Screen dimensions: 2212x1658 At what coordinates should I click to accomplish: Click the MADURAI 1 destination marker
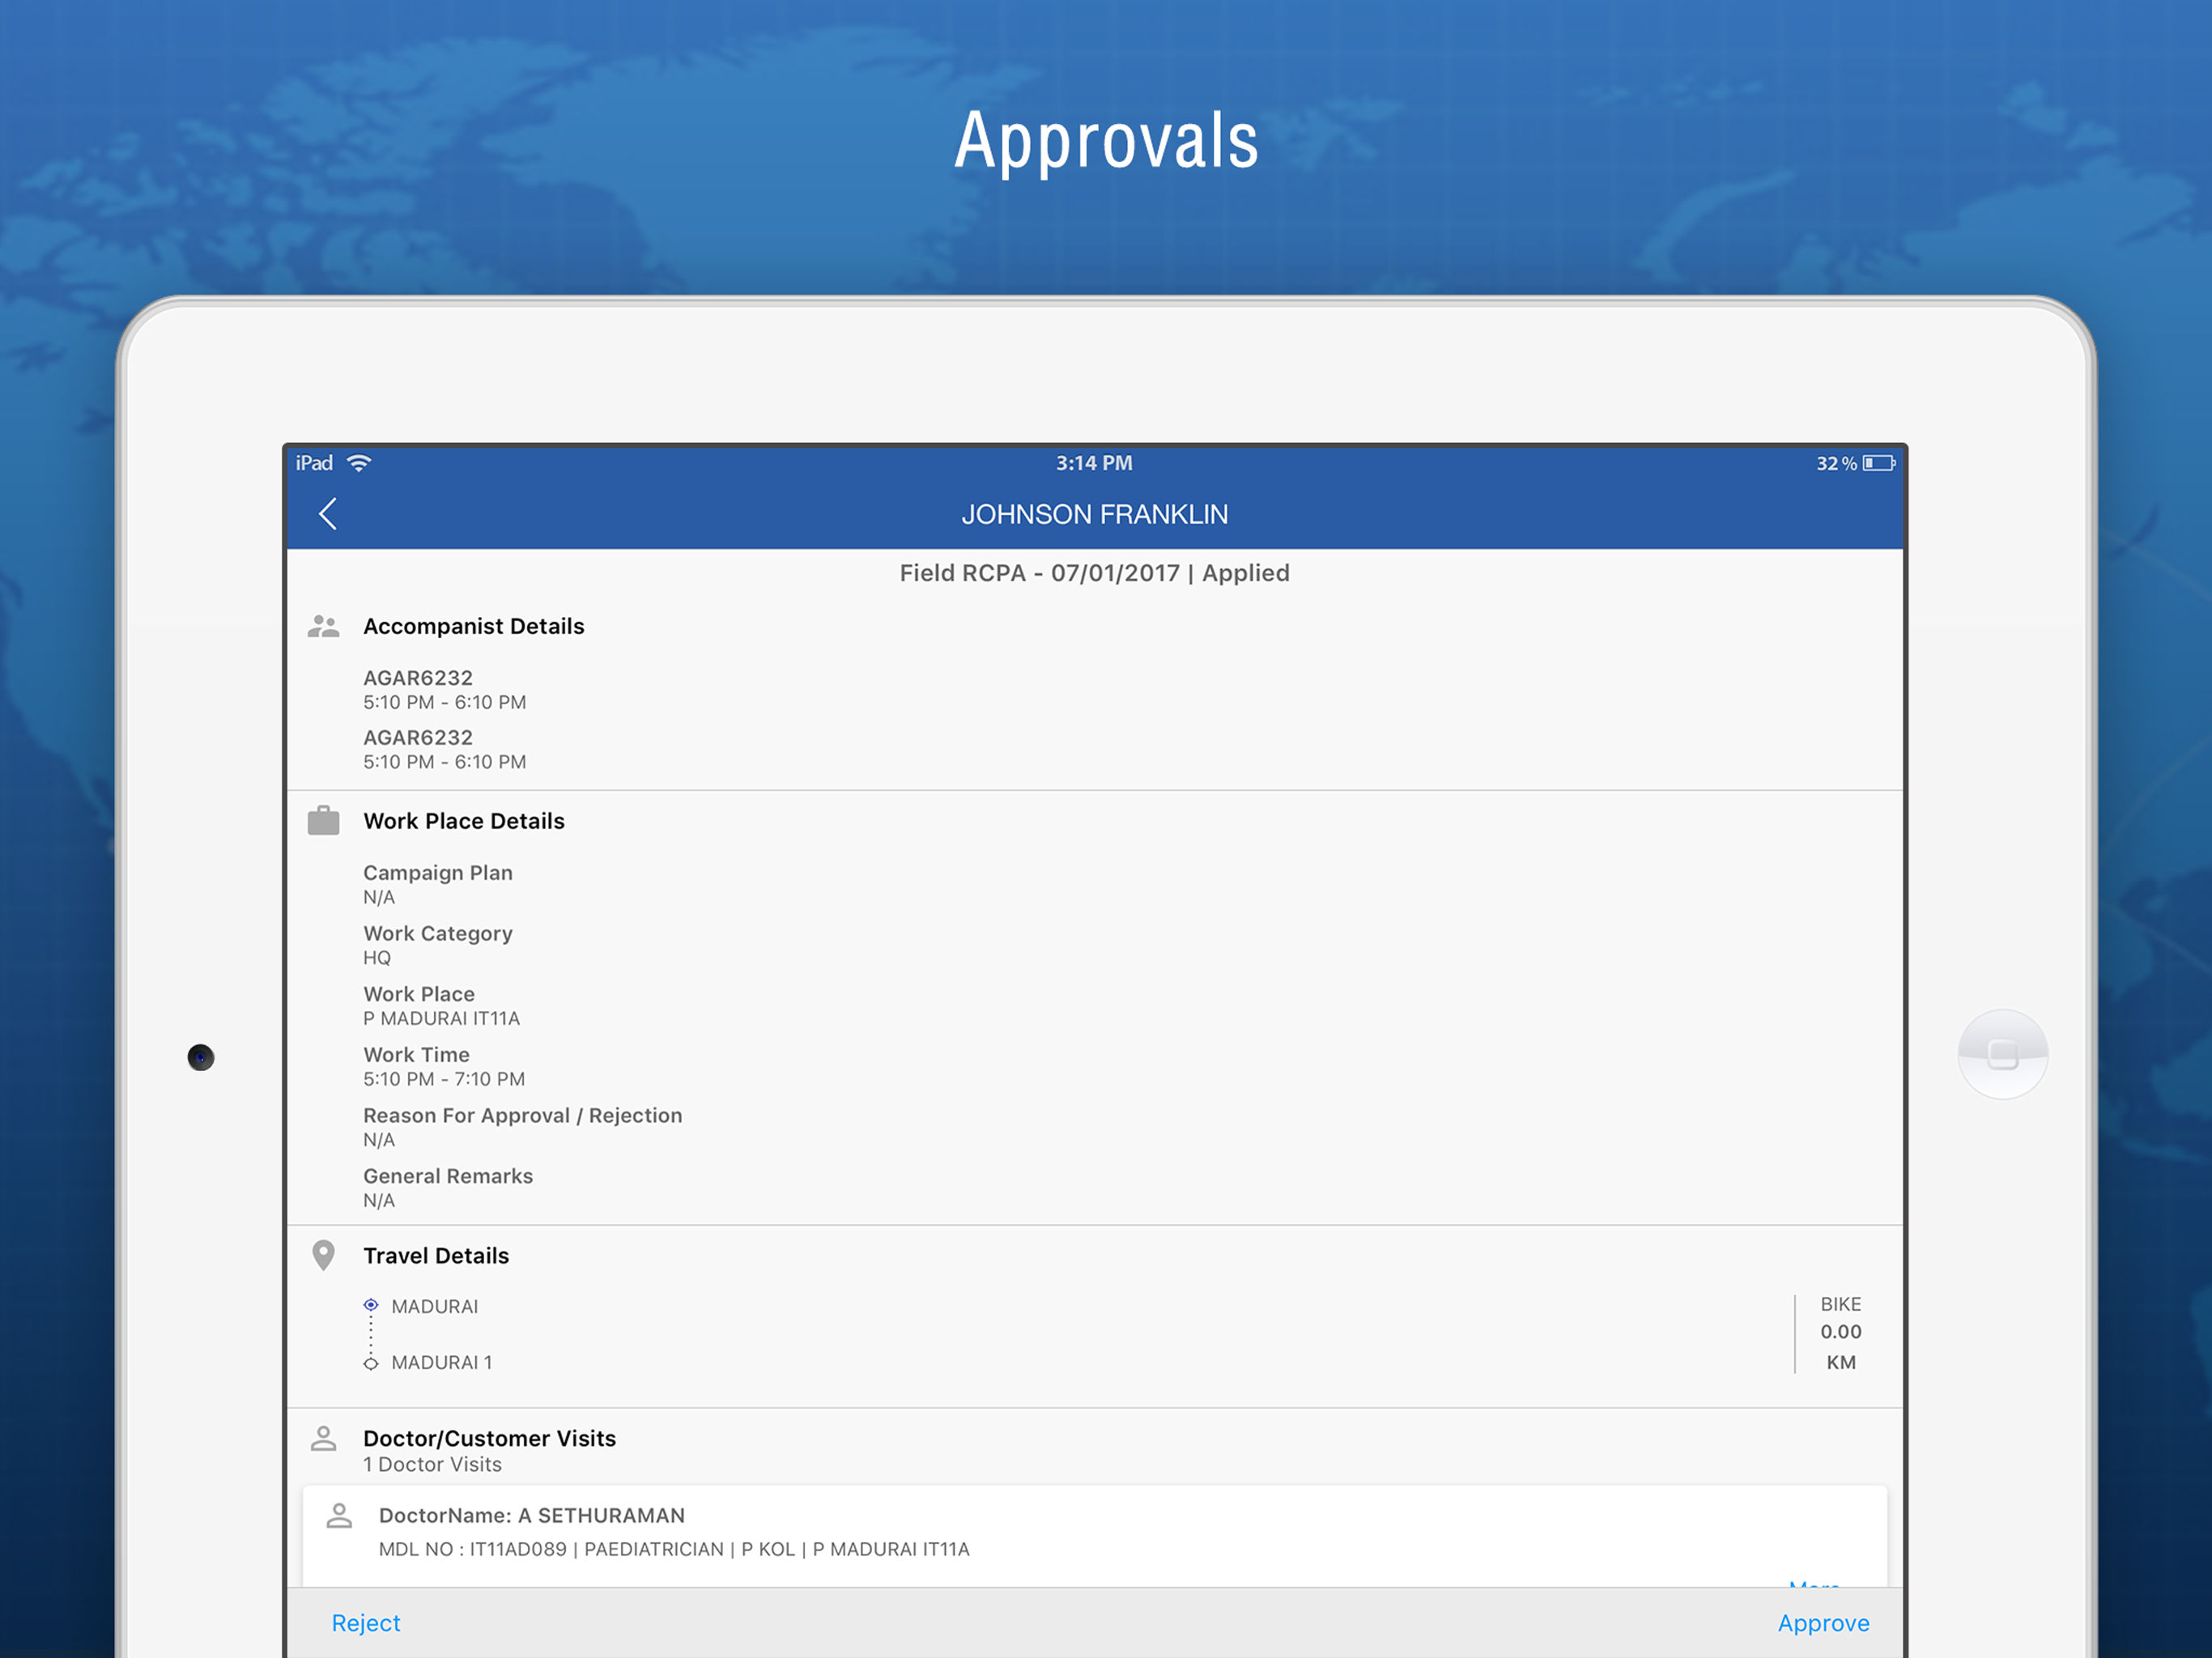click(371, 1364)
